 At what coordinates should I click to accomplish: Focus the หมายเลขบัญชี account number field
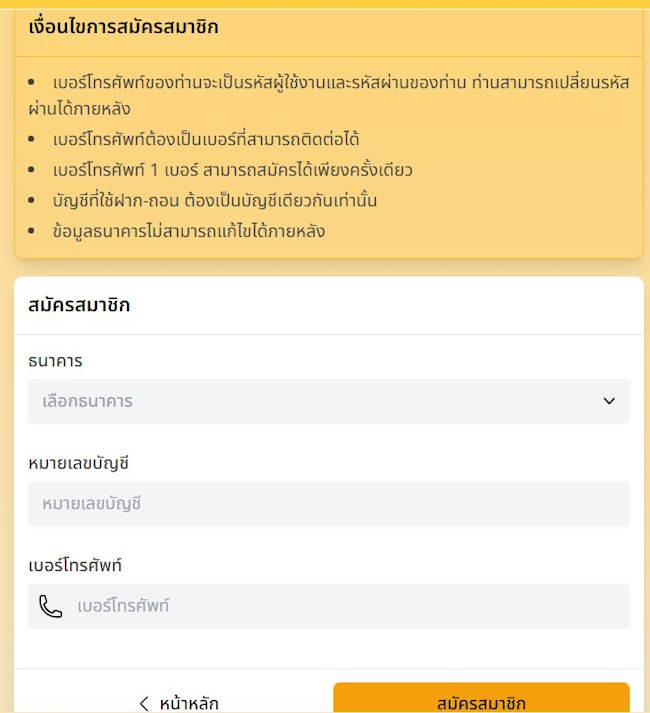(328, 504)
